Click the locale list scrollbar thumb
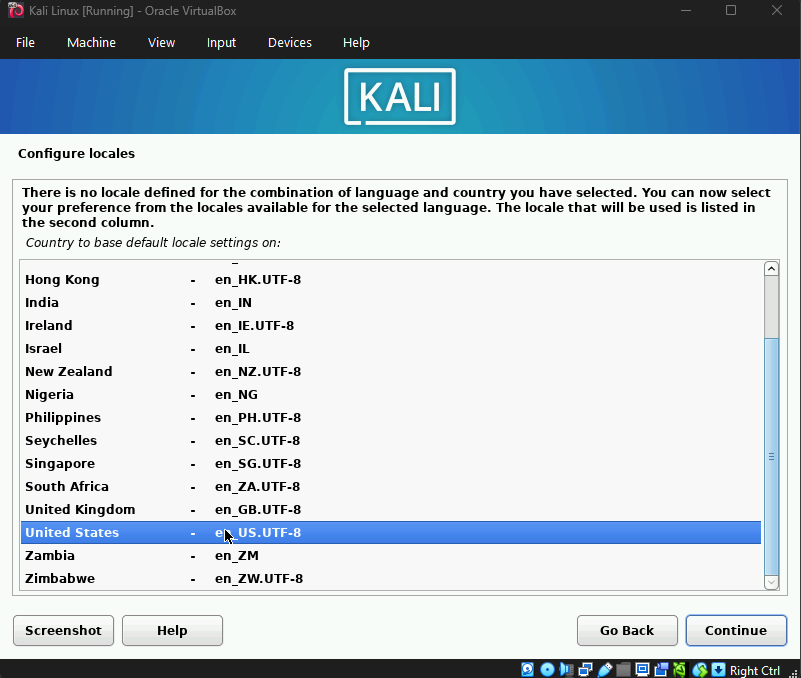 (771, 455)
